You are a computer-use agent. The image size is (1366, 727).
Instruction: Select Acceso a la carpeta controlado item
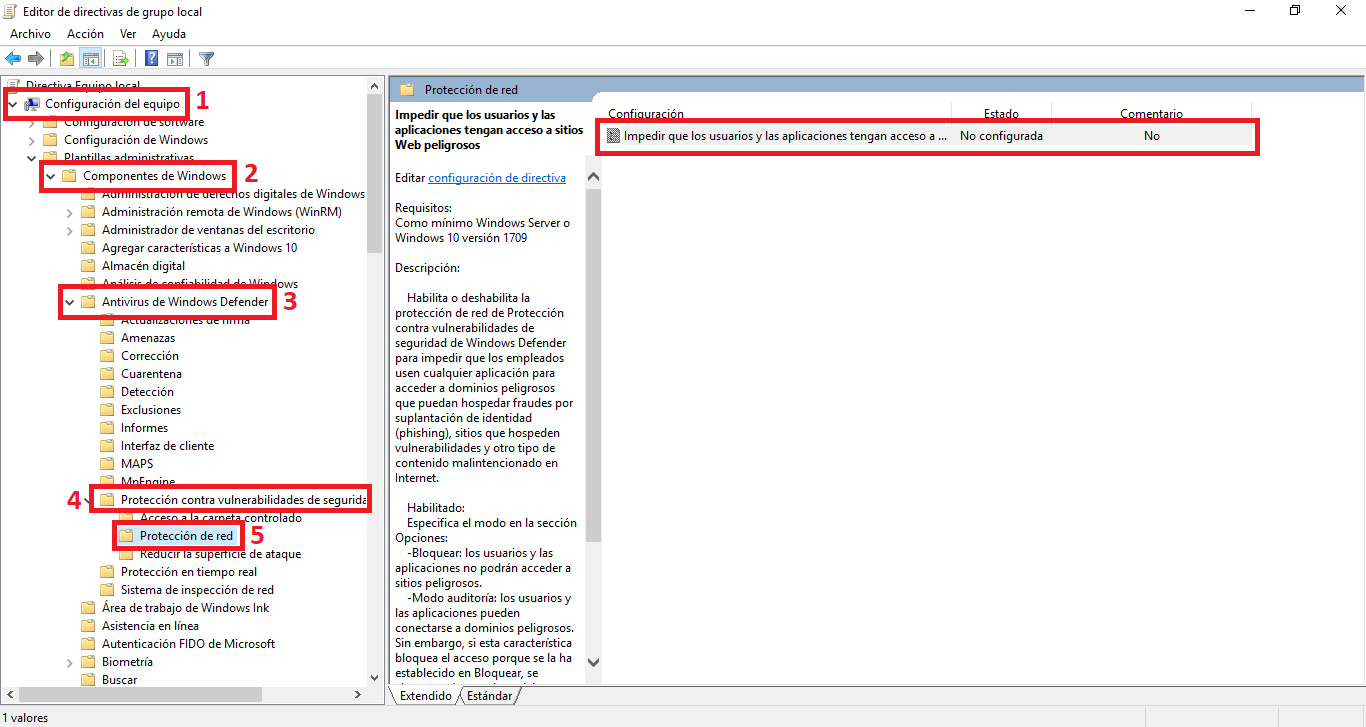[220, 518]
